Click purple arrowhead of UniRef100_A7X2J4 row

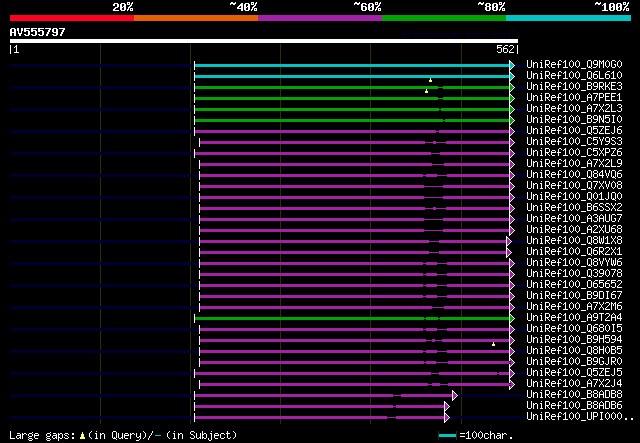coord(512,385)
